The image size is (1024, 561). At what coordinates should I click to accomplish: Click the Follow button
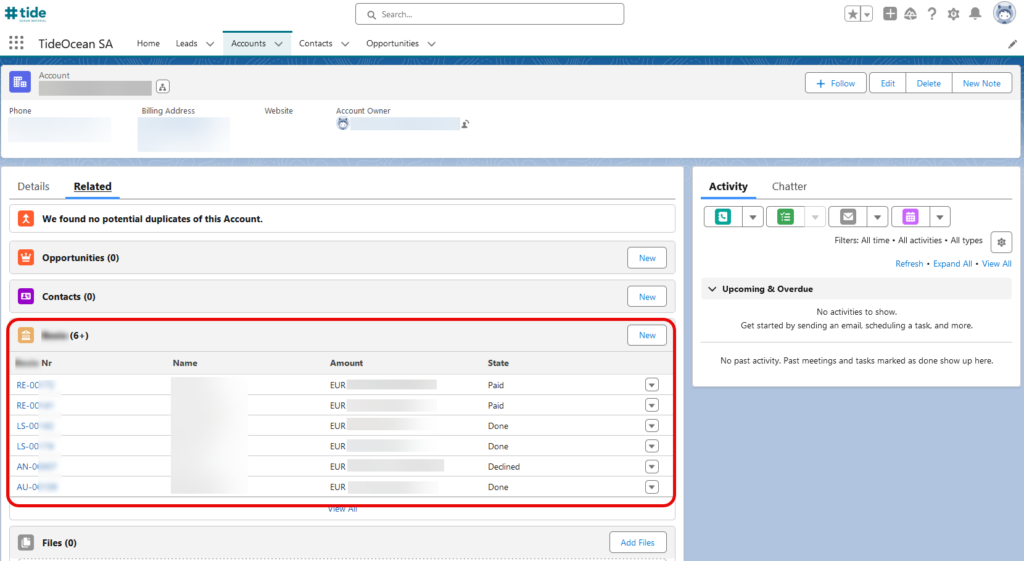click(835, 83)
